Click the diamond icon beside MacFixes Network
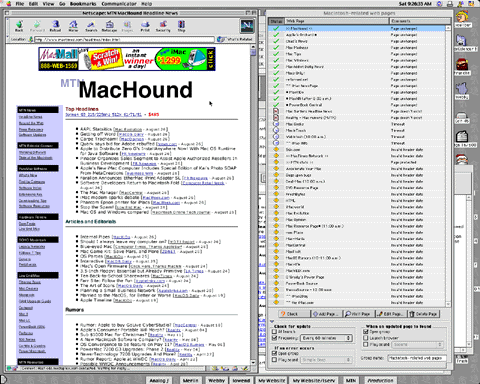This screenshot has height=384, width=480. tap(276, 156)
